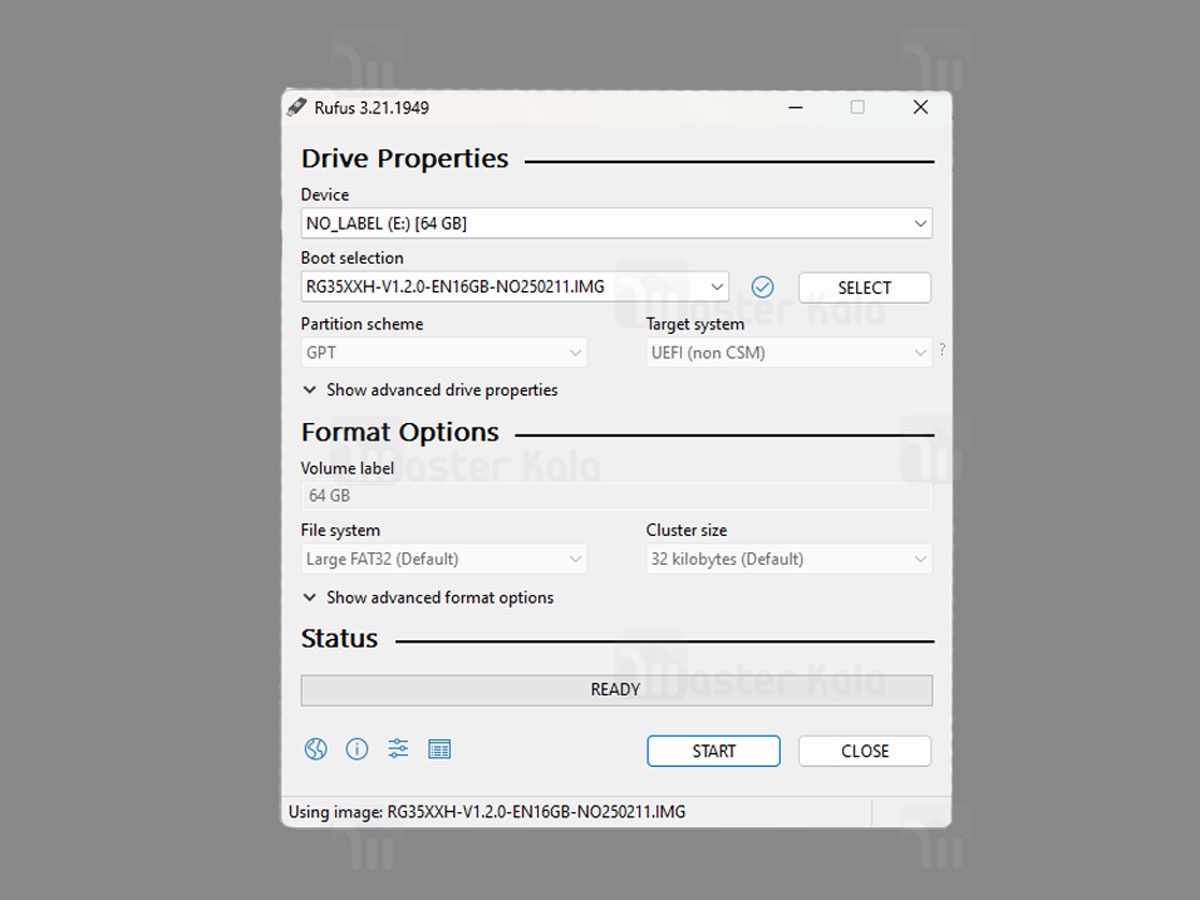Image resolution: width=1200 pixels, height=900 pixels.
Task: Click the 'Status' heading
Action: (340, 639)
